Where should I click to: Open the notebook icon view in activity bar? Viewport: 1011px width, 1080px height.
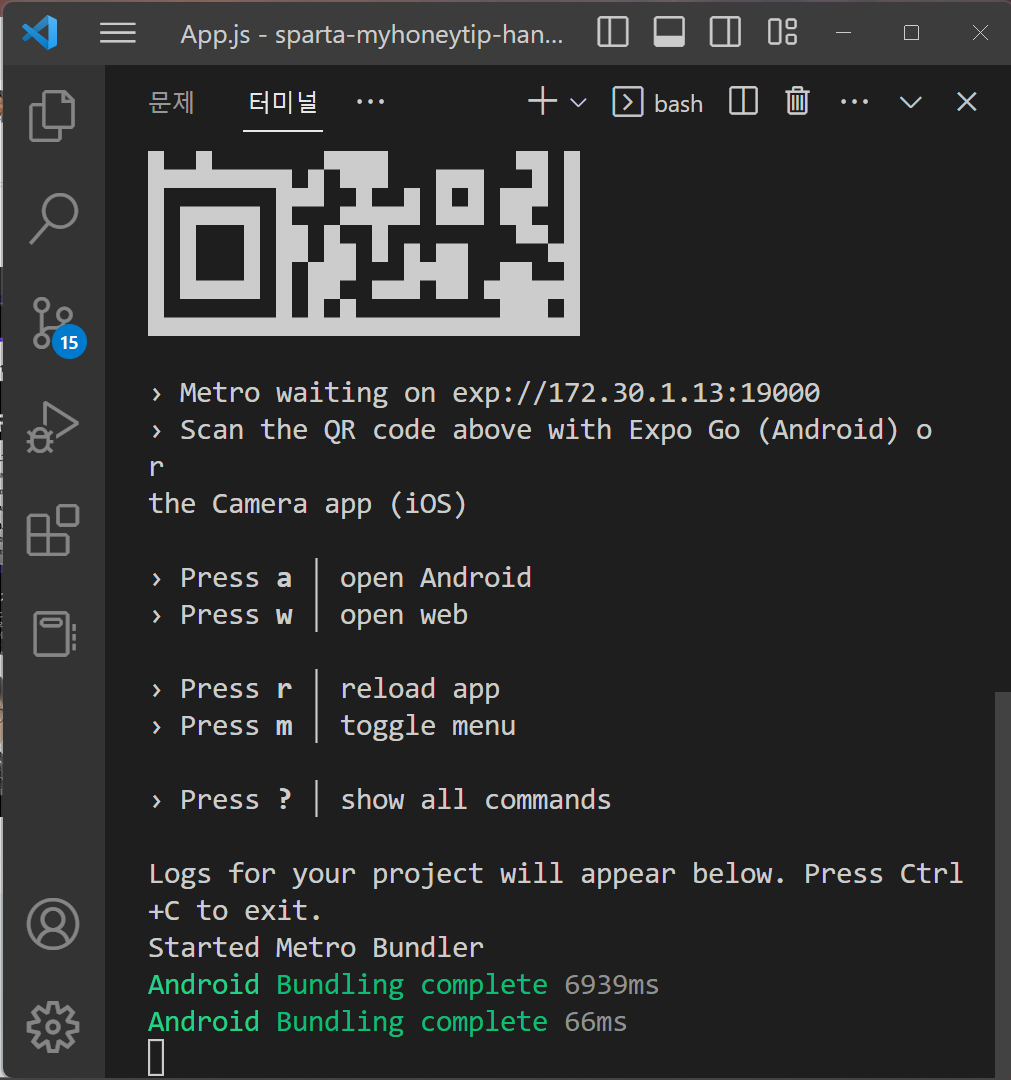(x=54, y=633)
